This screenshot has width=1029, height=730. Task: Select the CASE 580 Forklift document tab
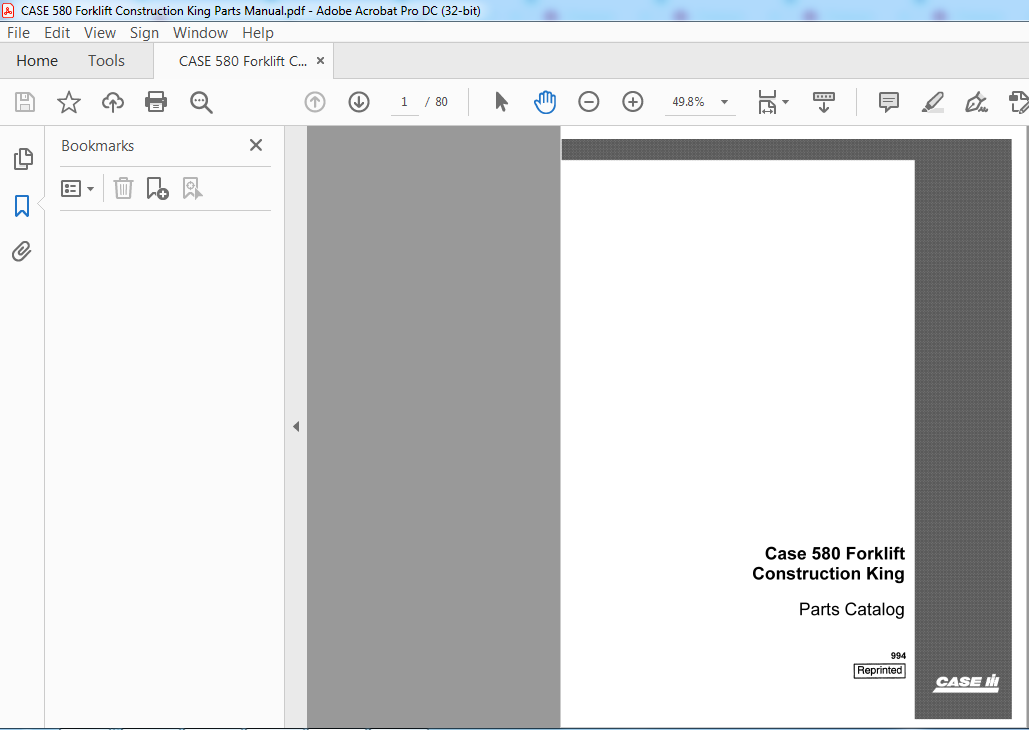click(x=243, y=61)
